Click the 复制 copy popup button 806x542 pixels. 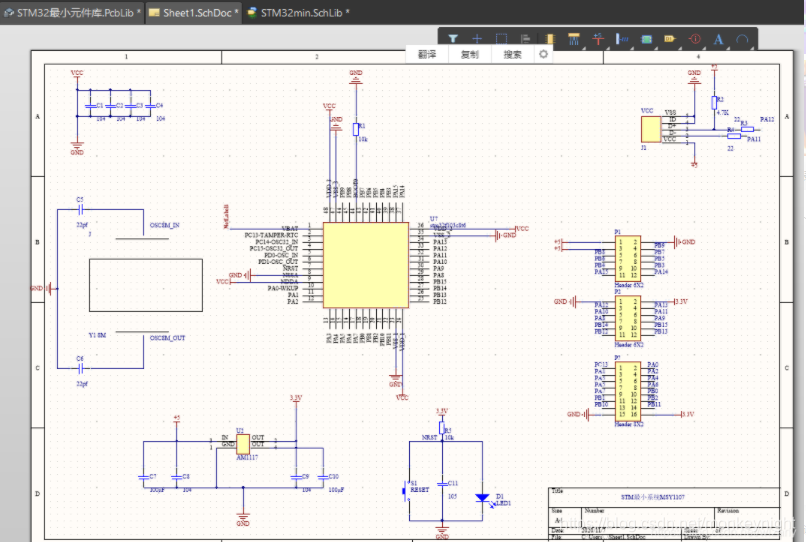pos(469,54)
